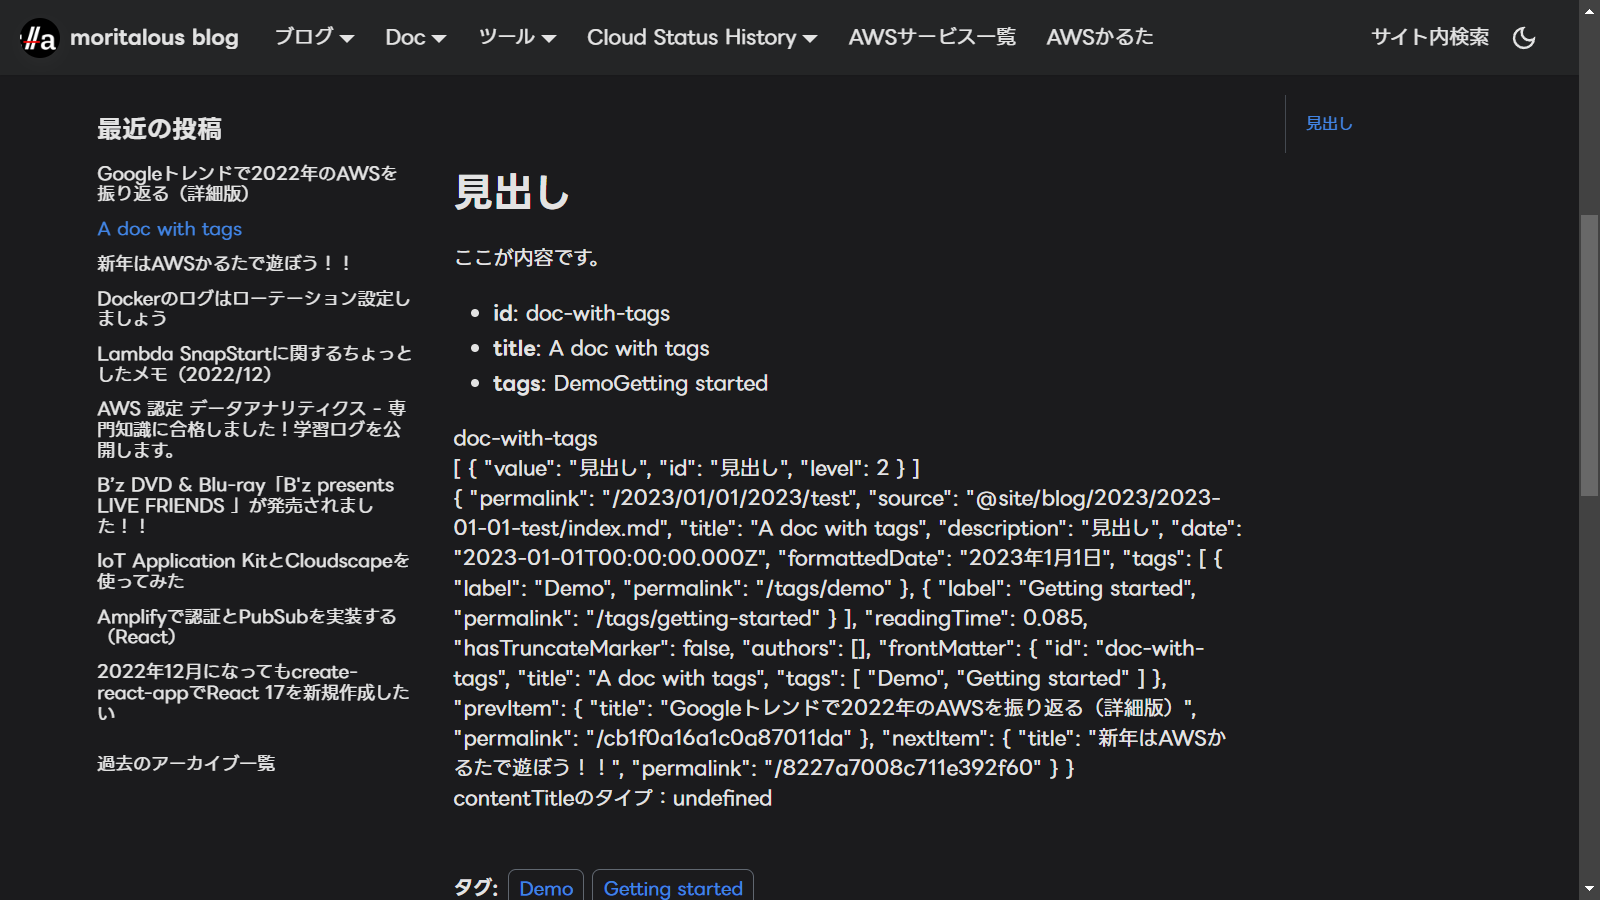Open the AWSかるた menu item
This screenshot has width=1600, height=900.
click(x=1099, y=37)
